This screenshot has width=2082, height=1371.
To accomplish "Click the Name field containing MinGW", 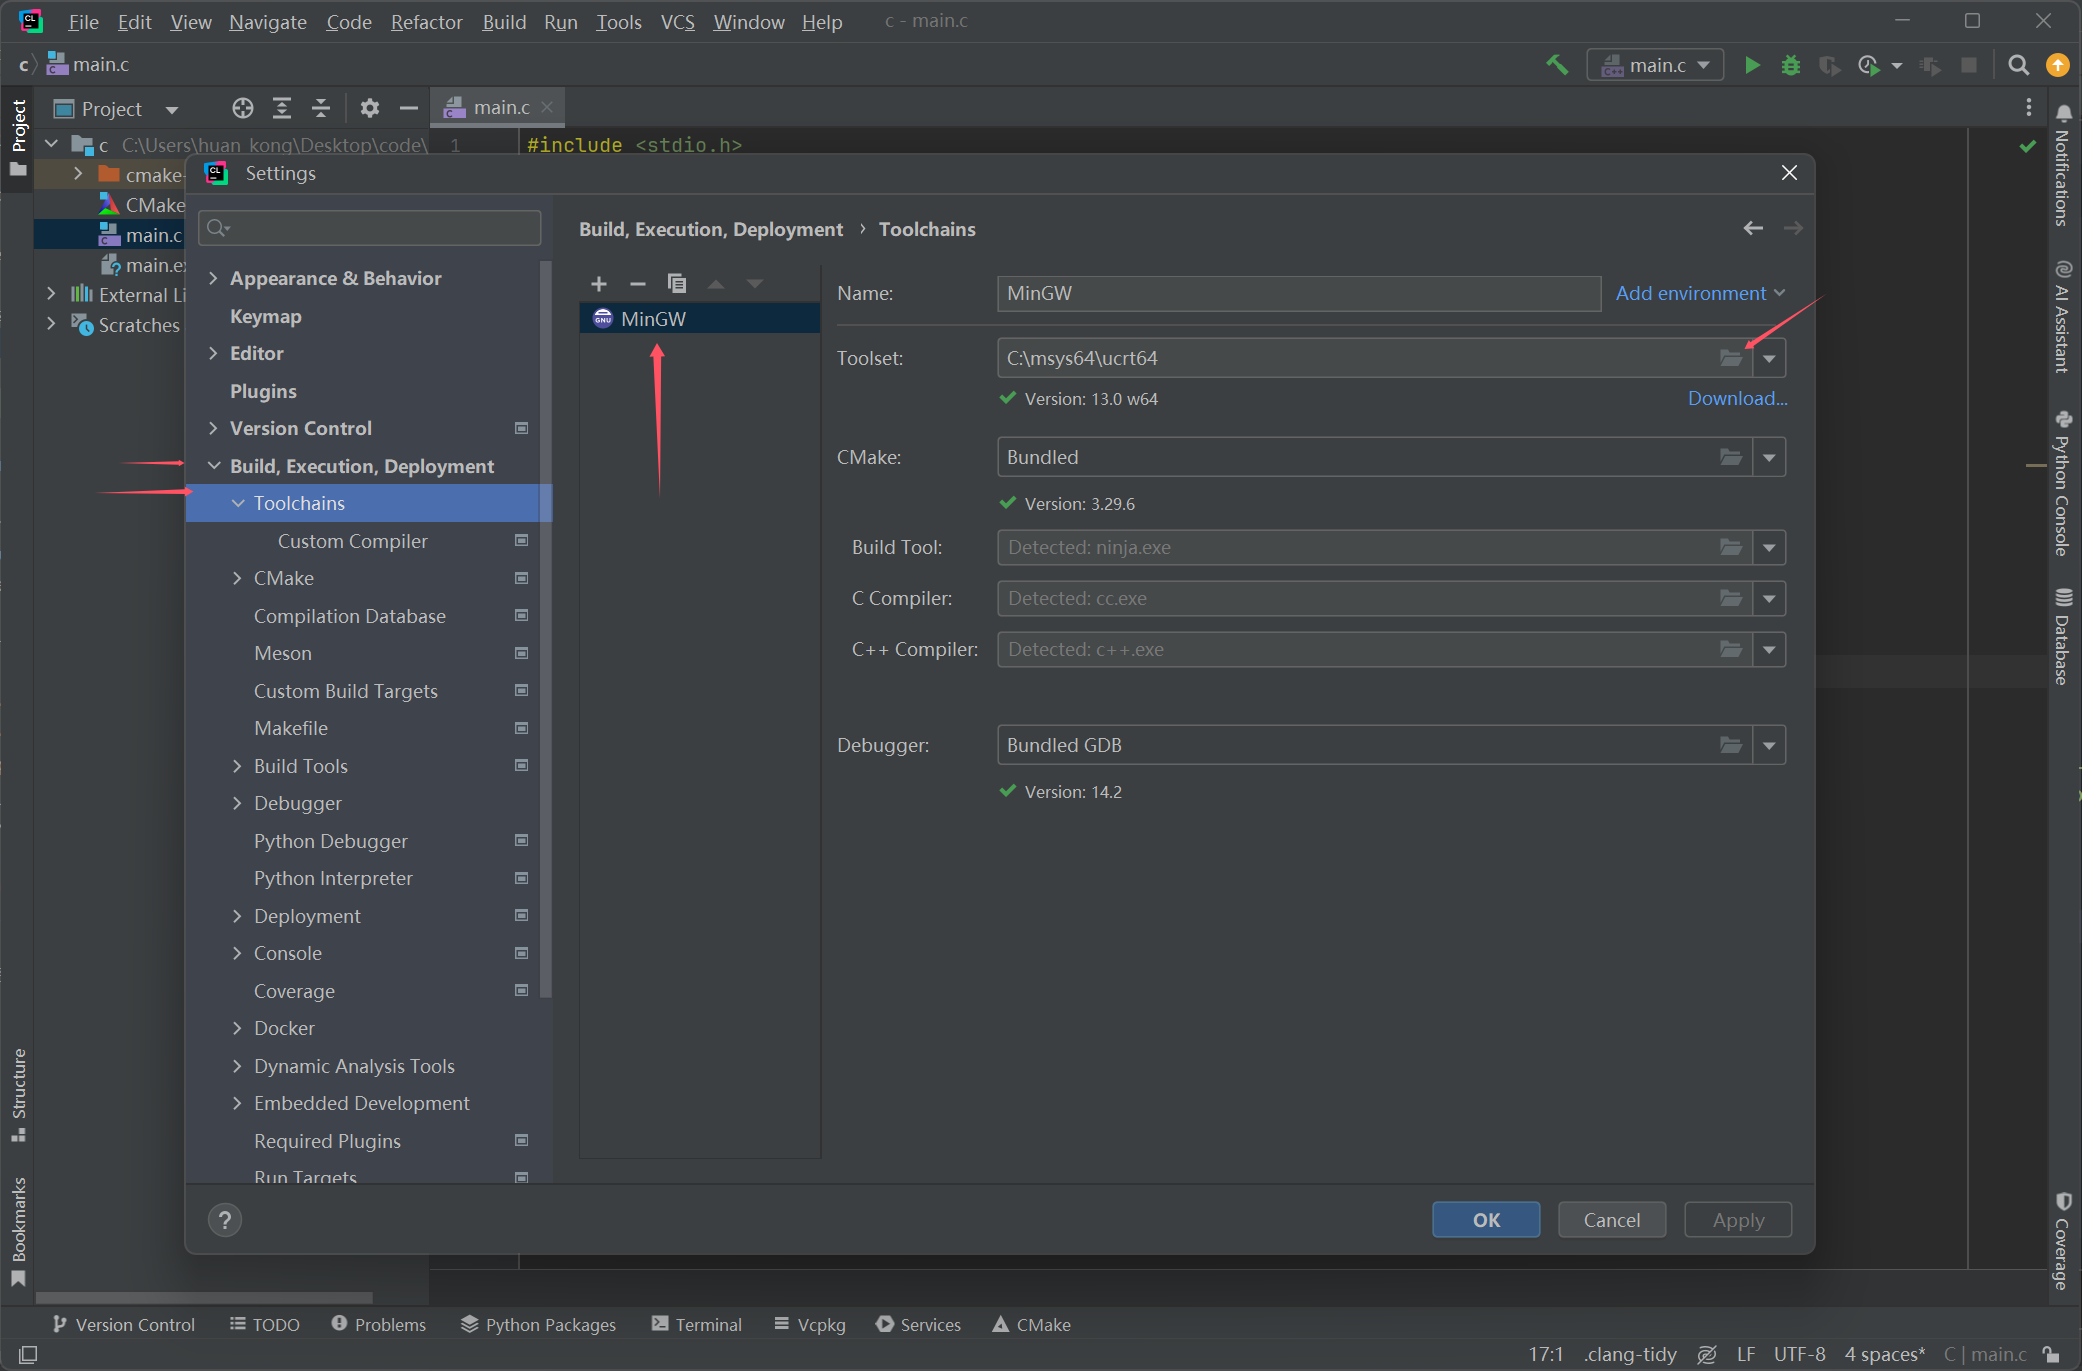I will click(1298, 293).
